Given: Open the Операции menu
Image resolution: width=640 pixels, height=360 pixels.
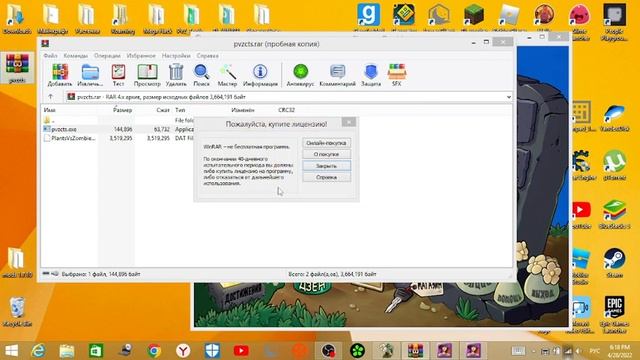Looking at the screenshot, I should (107, 56).
